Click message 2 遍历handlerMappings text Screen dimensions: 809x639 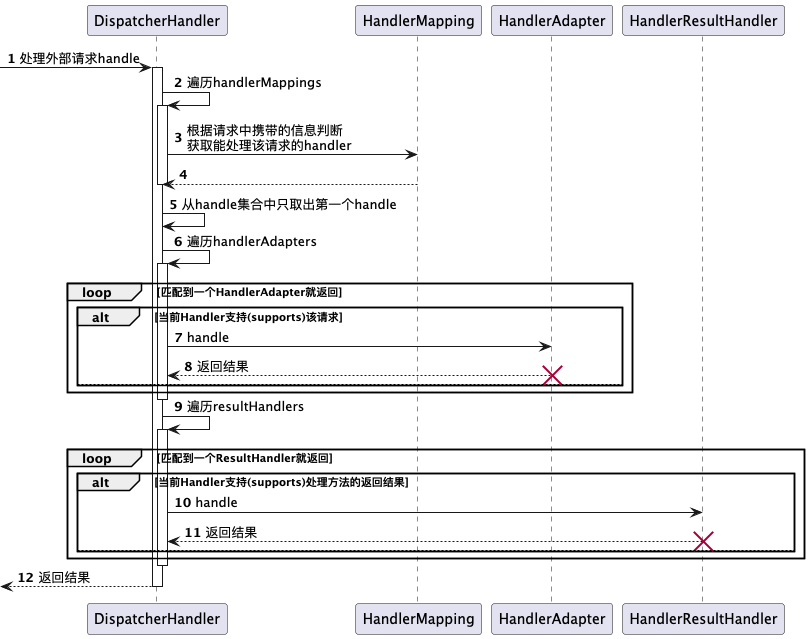(248, 83)
